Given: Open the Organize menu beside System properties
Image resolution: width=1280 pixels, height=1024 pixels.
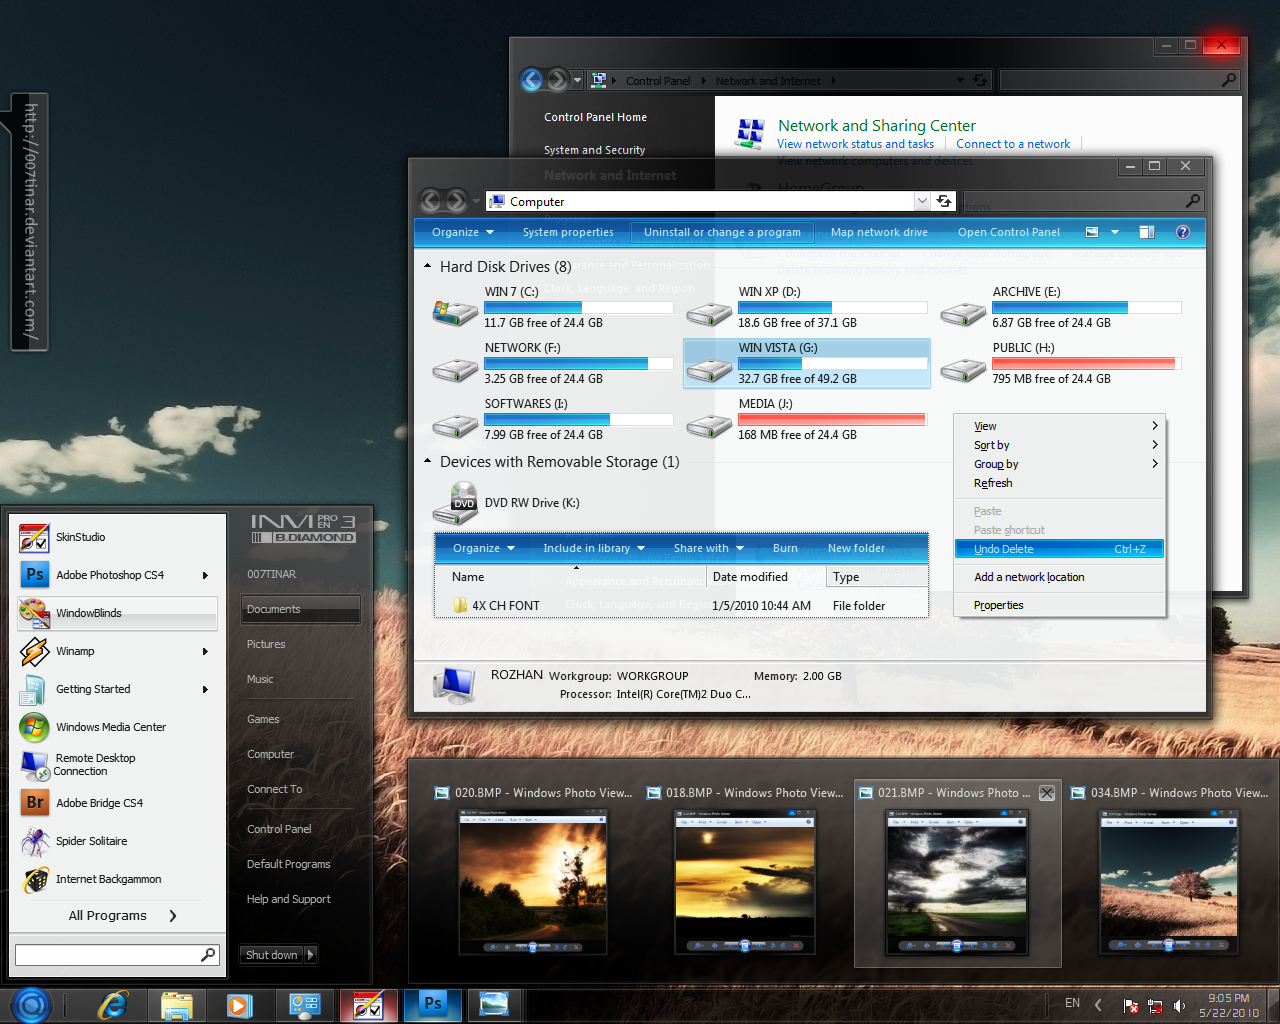Looking at the screenshot, I should click(x=463, y=232).
